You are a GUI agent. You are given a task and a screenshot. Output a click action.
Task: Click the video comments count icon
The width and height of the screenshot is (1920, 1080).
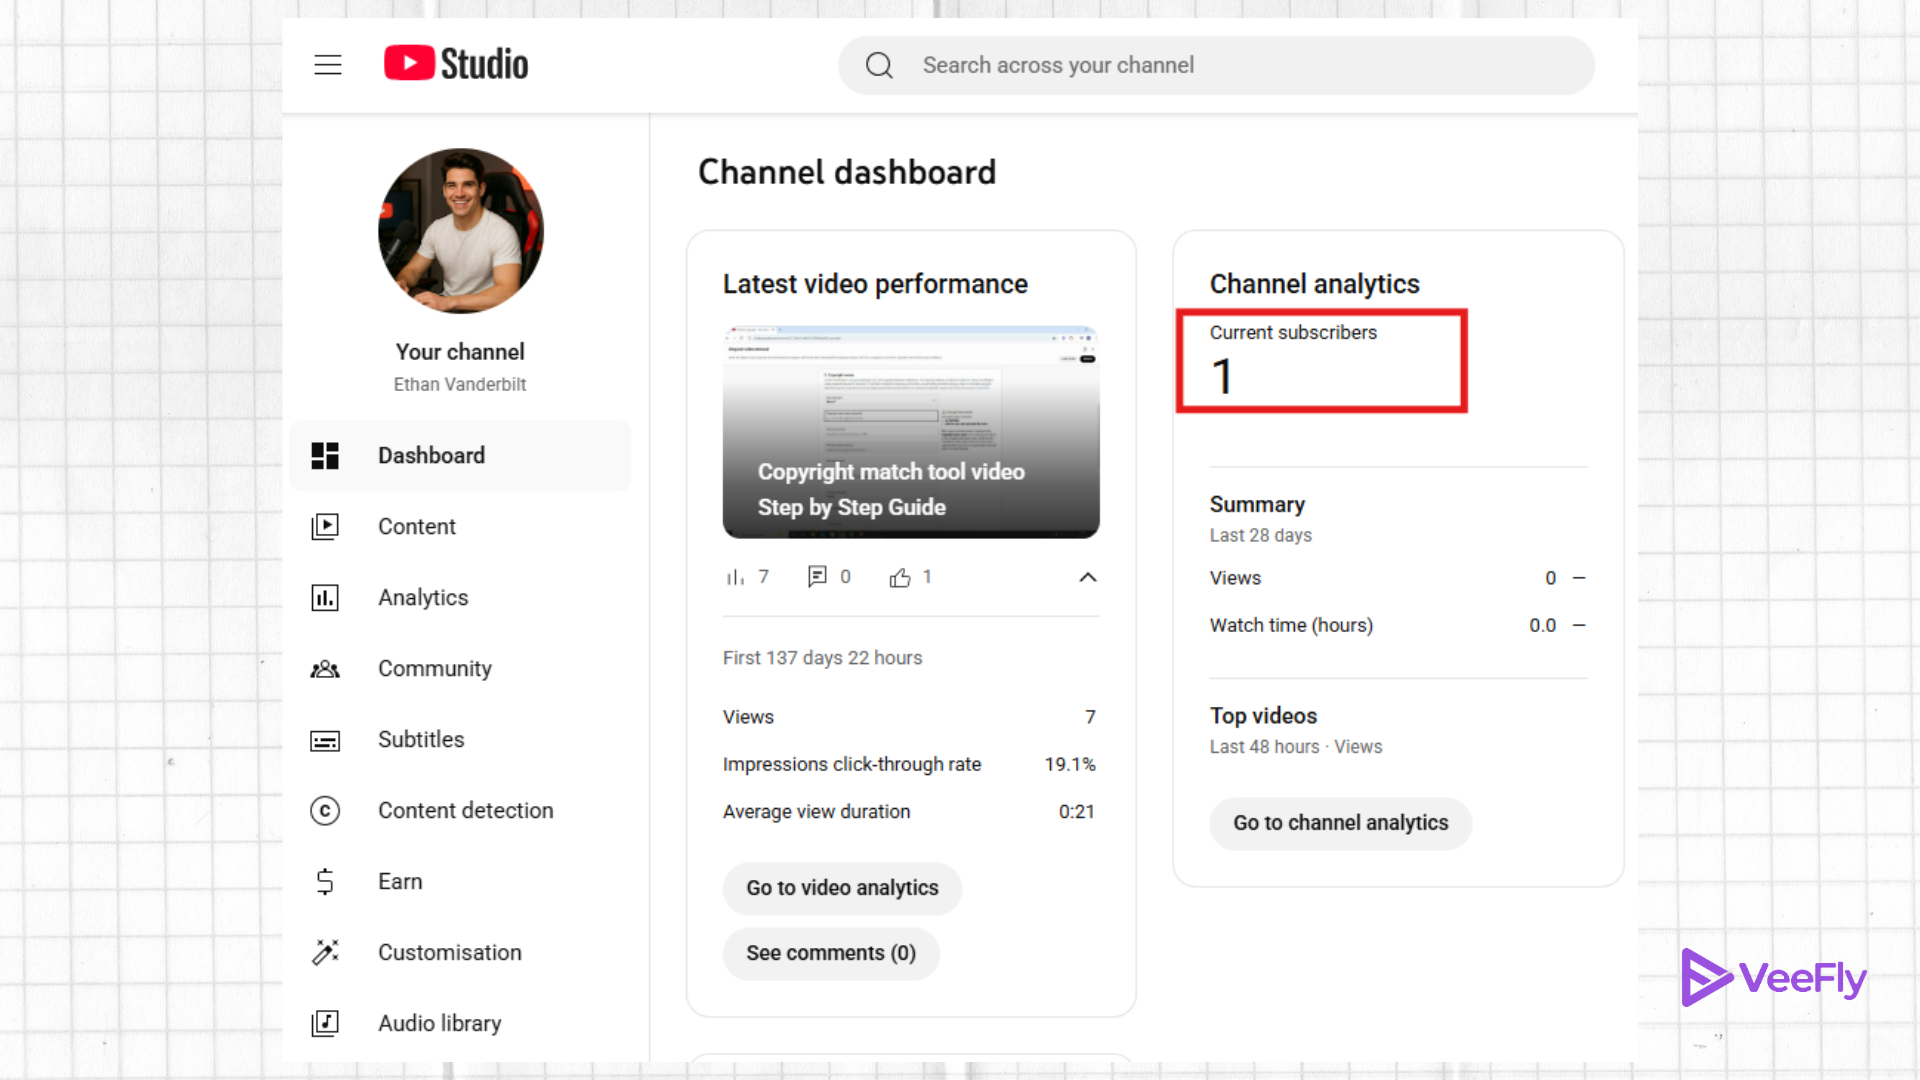tap(817, 577)
